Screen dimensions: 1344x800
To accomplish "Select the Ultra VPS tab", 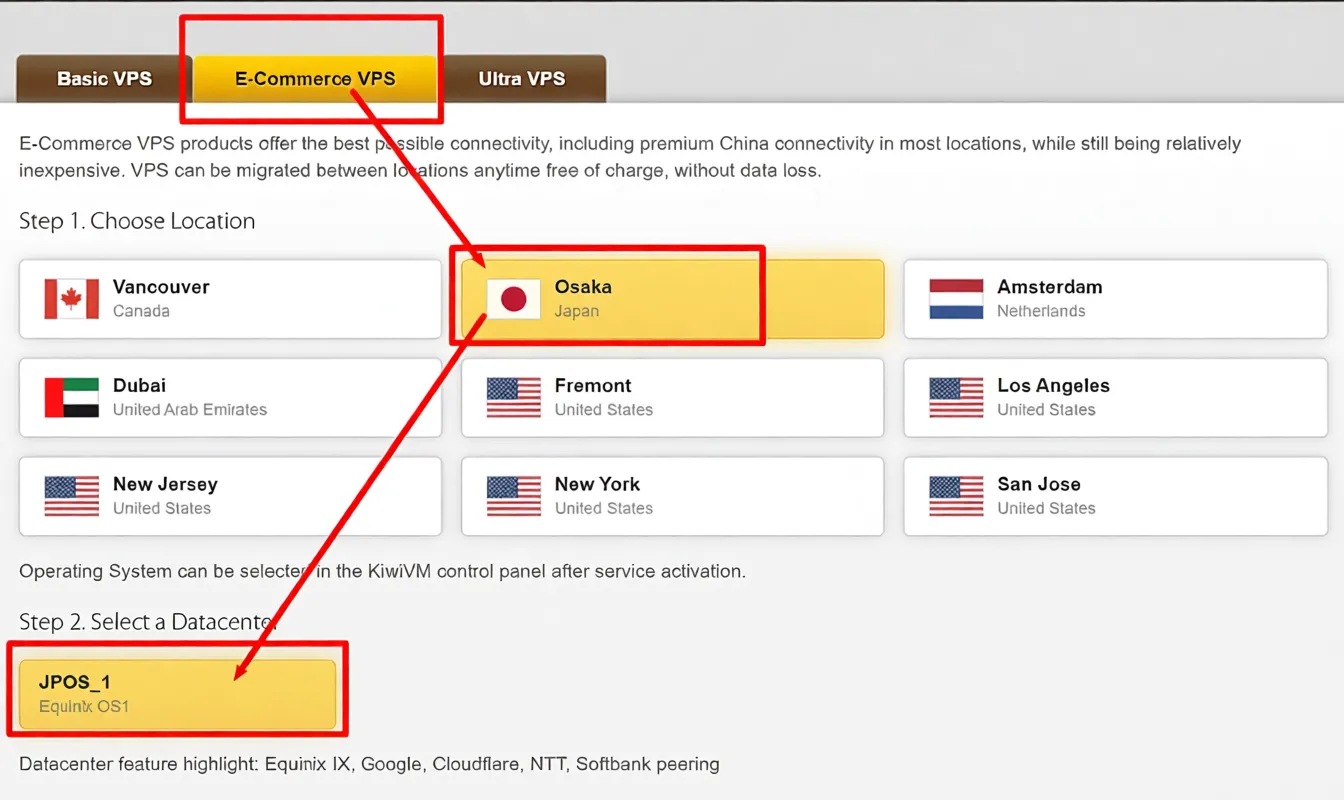I will (521, 78).
